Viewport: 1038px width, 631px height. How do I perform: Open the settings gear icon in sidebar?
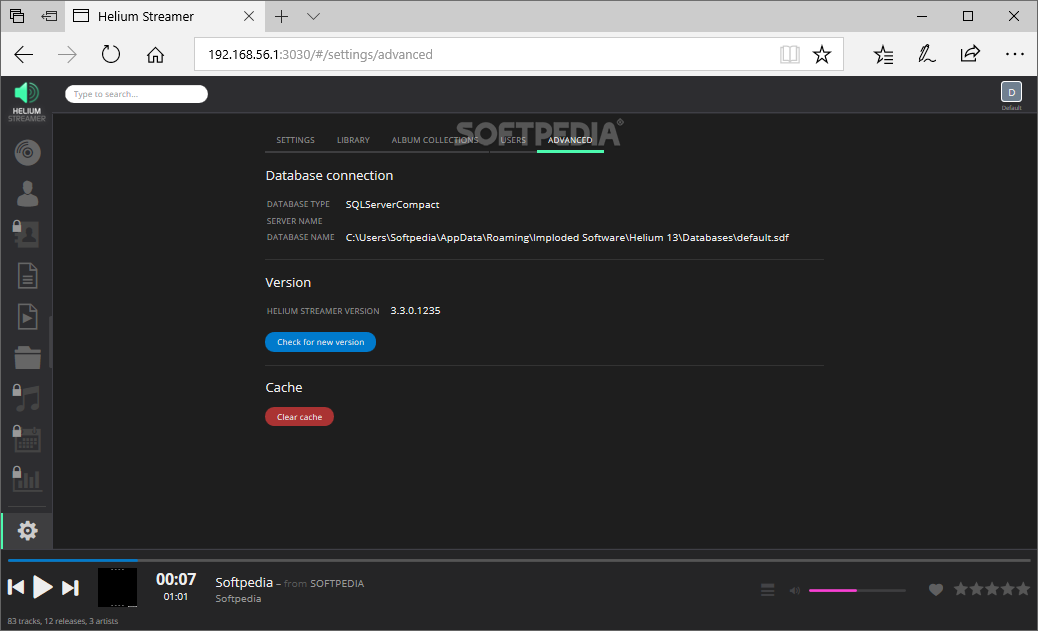[27, 530]
